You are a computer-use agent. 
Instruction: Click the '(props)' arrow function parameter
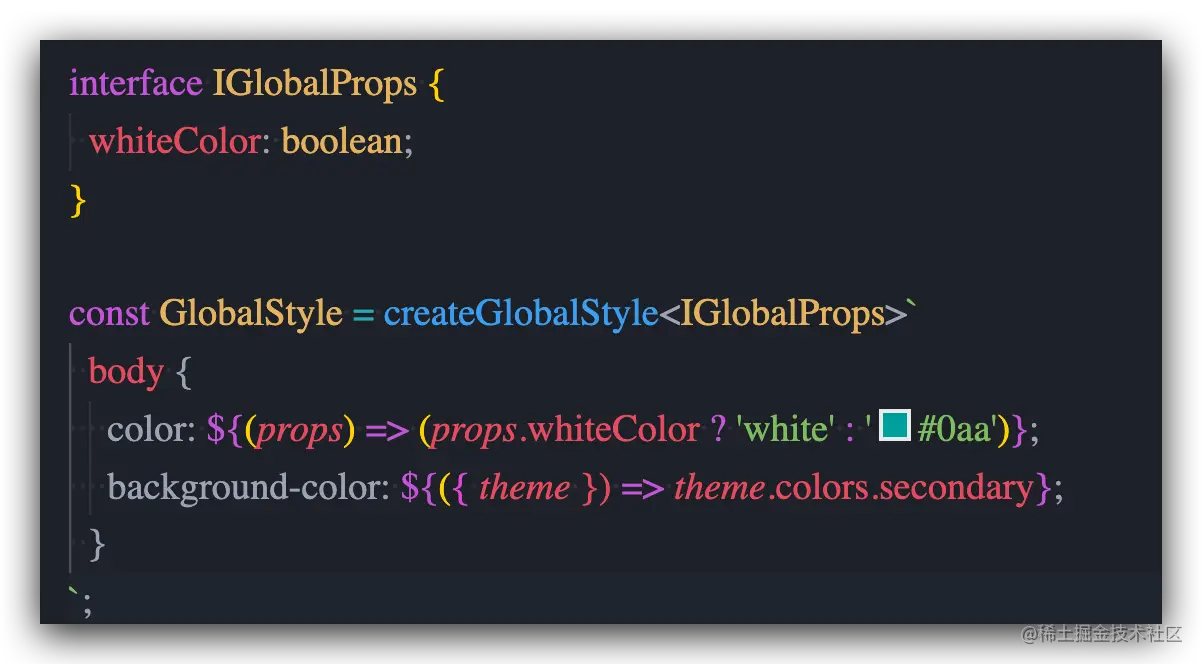pos(300,429)
